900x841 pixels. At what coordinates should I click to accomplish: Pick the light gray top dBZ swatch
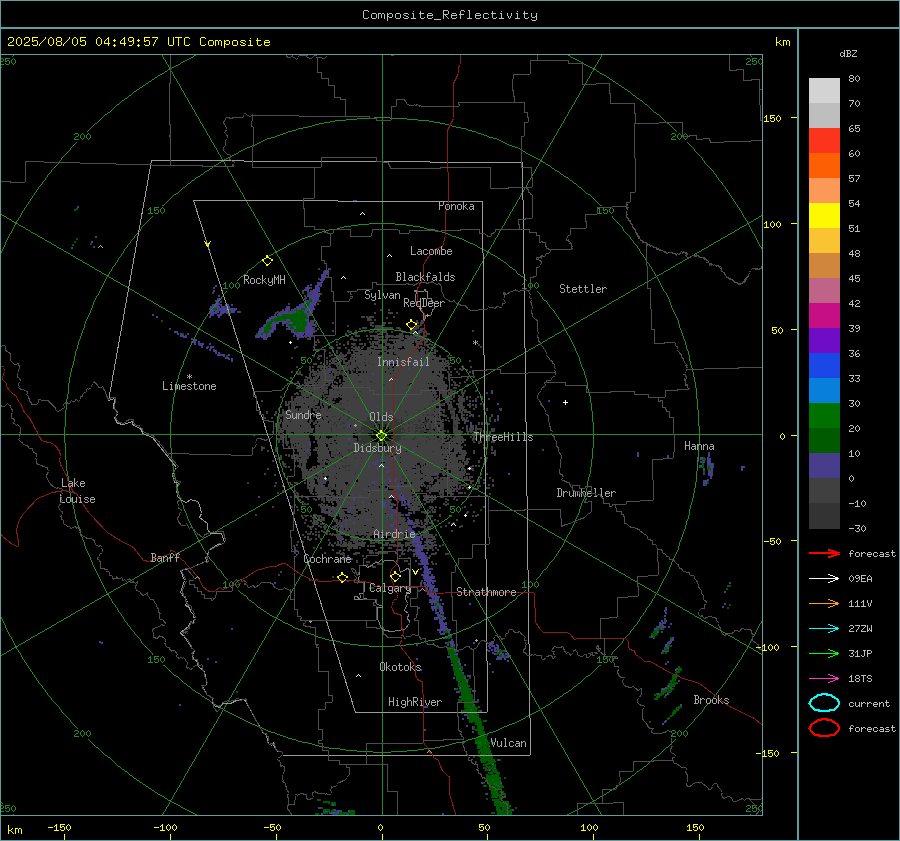[824, 90]
